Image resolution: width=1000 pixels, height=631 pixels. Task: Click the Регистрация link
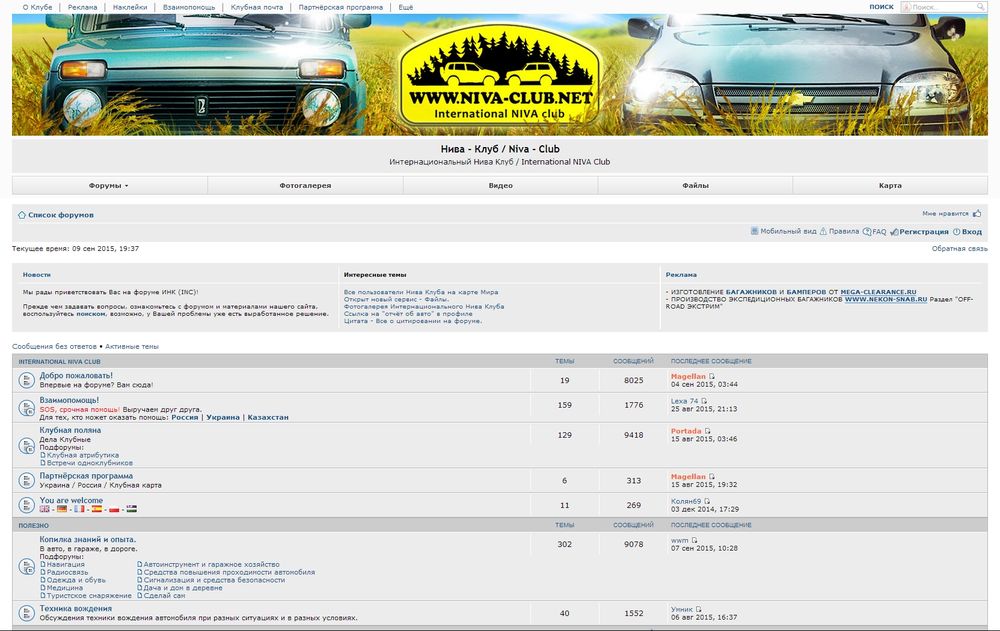pos(924,232)
